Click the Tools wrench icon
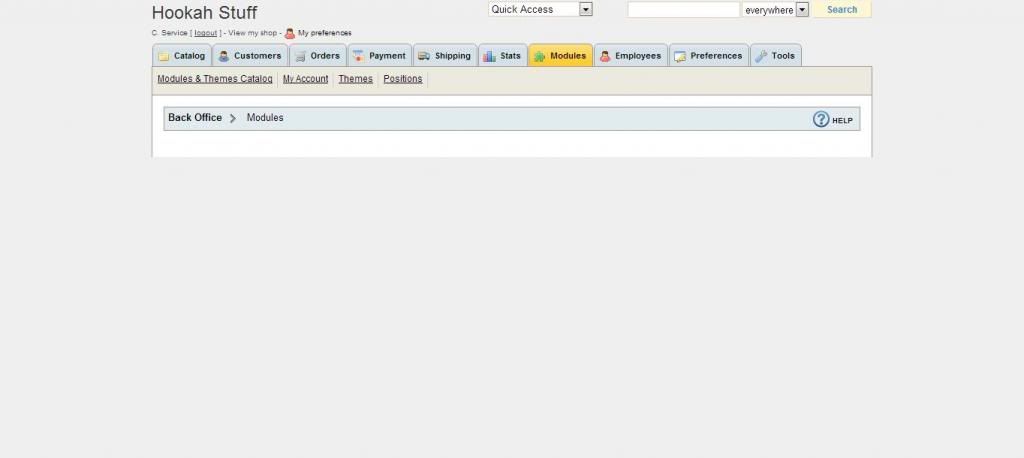The height and width of the screenshot is (458, 1024). point(761,57)
